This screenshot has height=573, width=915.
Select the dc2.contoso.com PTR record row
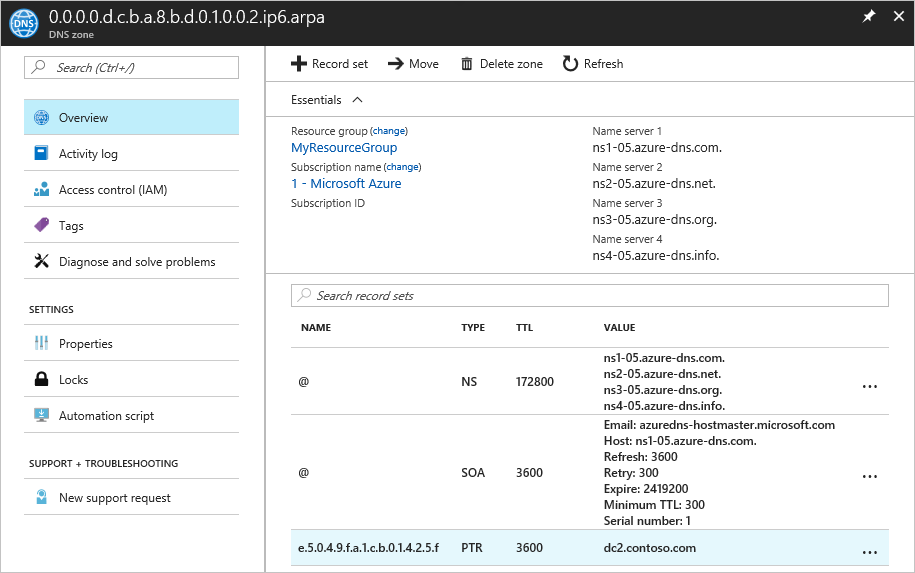tap(589, 548)
